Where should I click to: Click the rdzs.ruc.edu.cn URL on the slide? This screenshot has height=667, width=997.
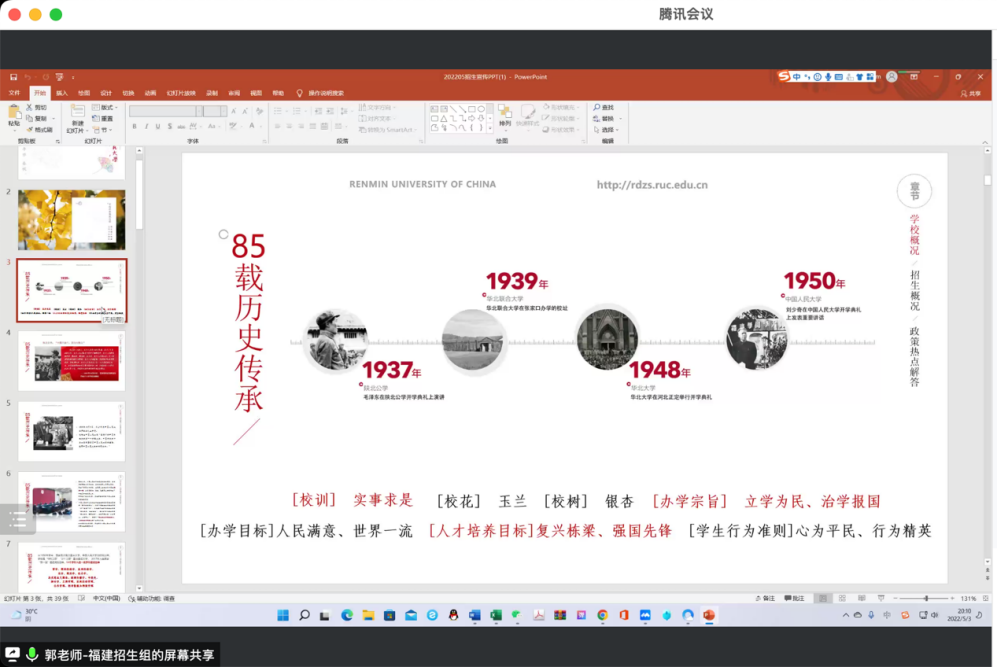[652, 185]
